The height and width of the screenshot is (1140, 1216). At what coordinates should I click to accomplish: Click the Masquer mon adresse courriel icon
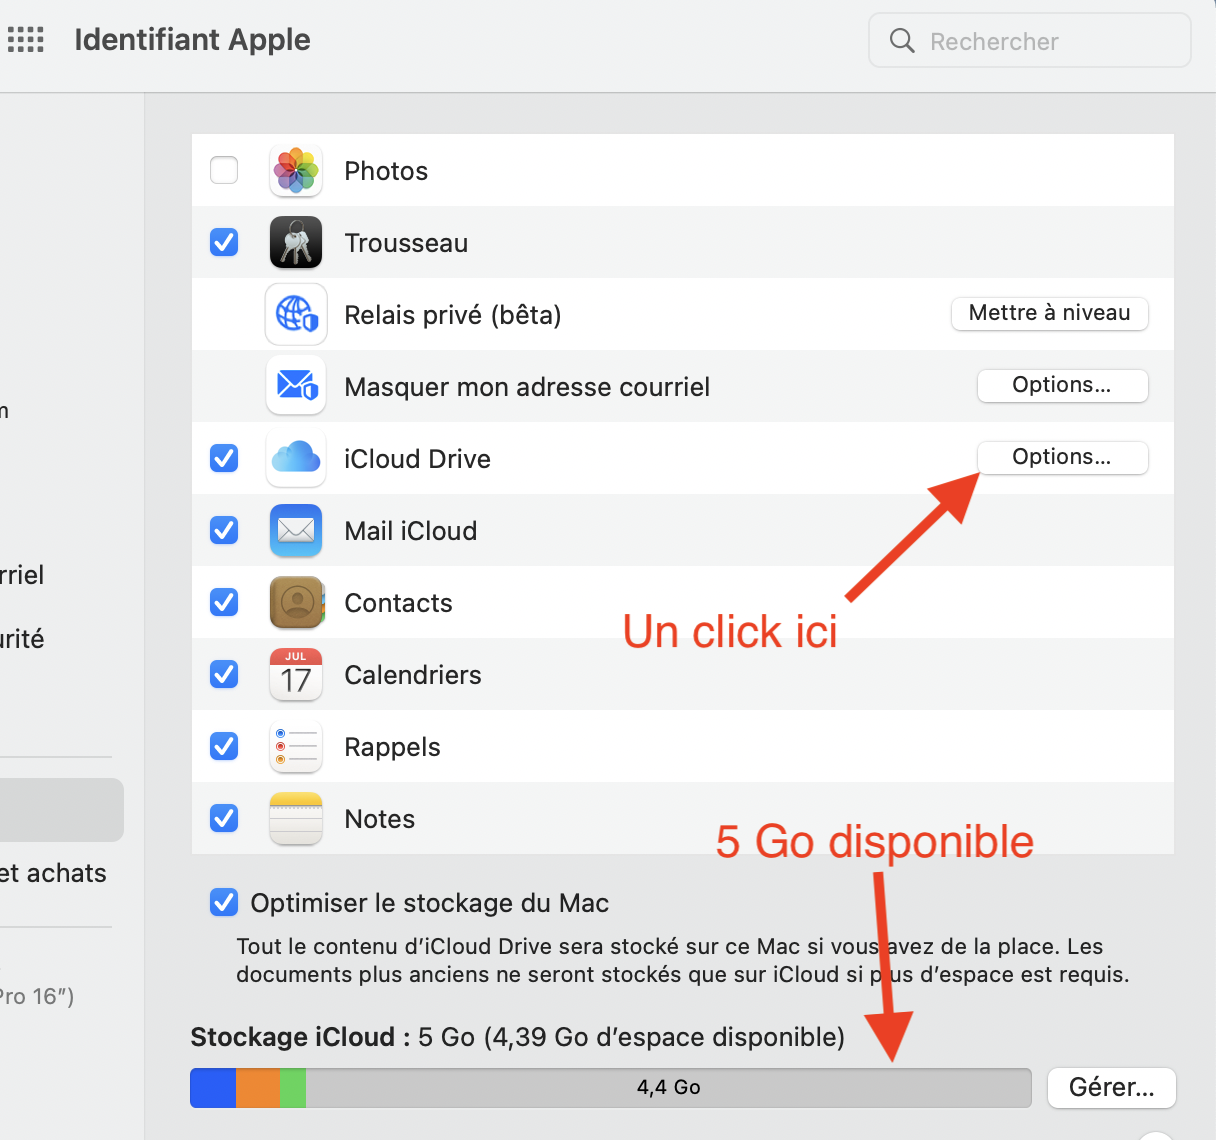296,386
